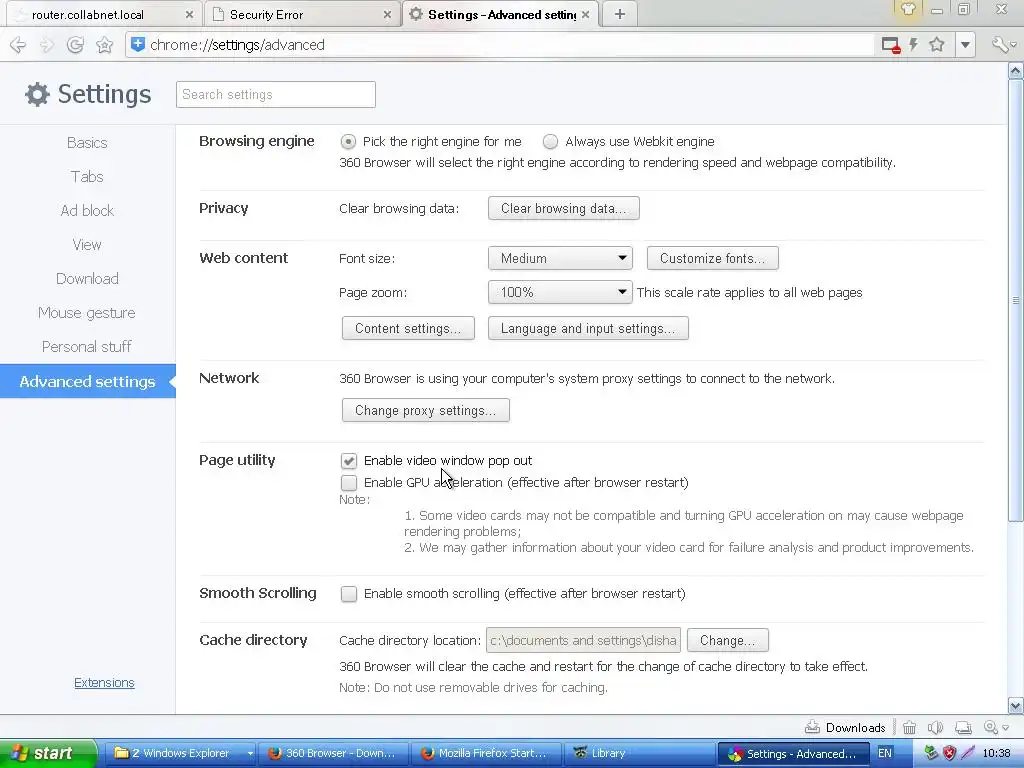Click the vertical scrollbar down arrow
The width and height of the screenshot is (1024, 768).
pyautogui.click(x=1016, y=705)
